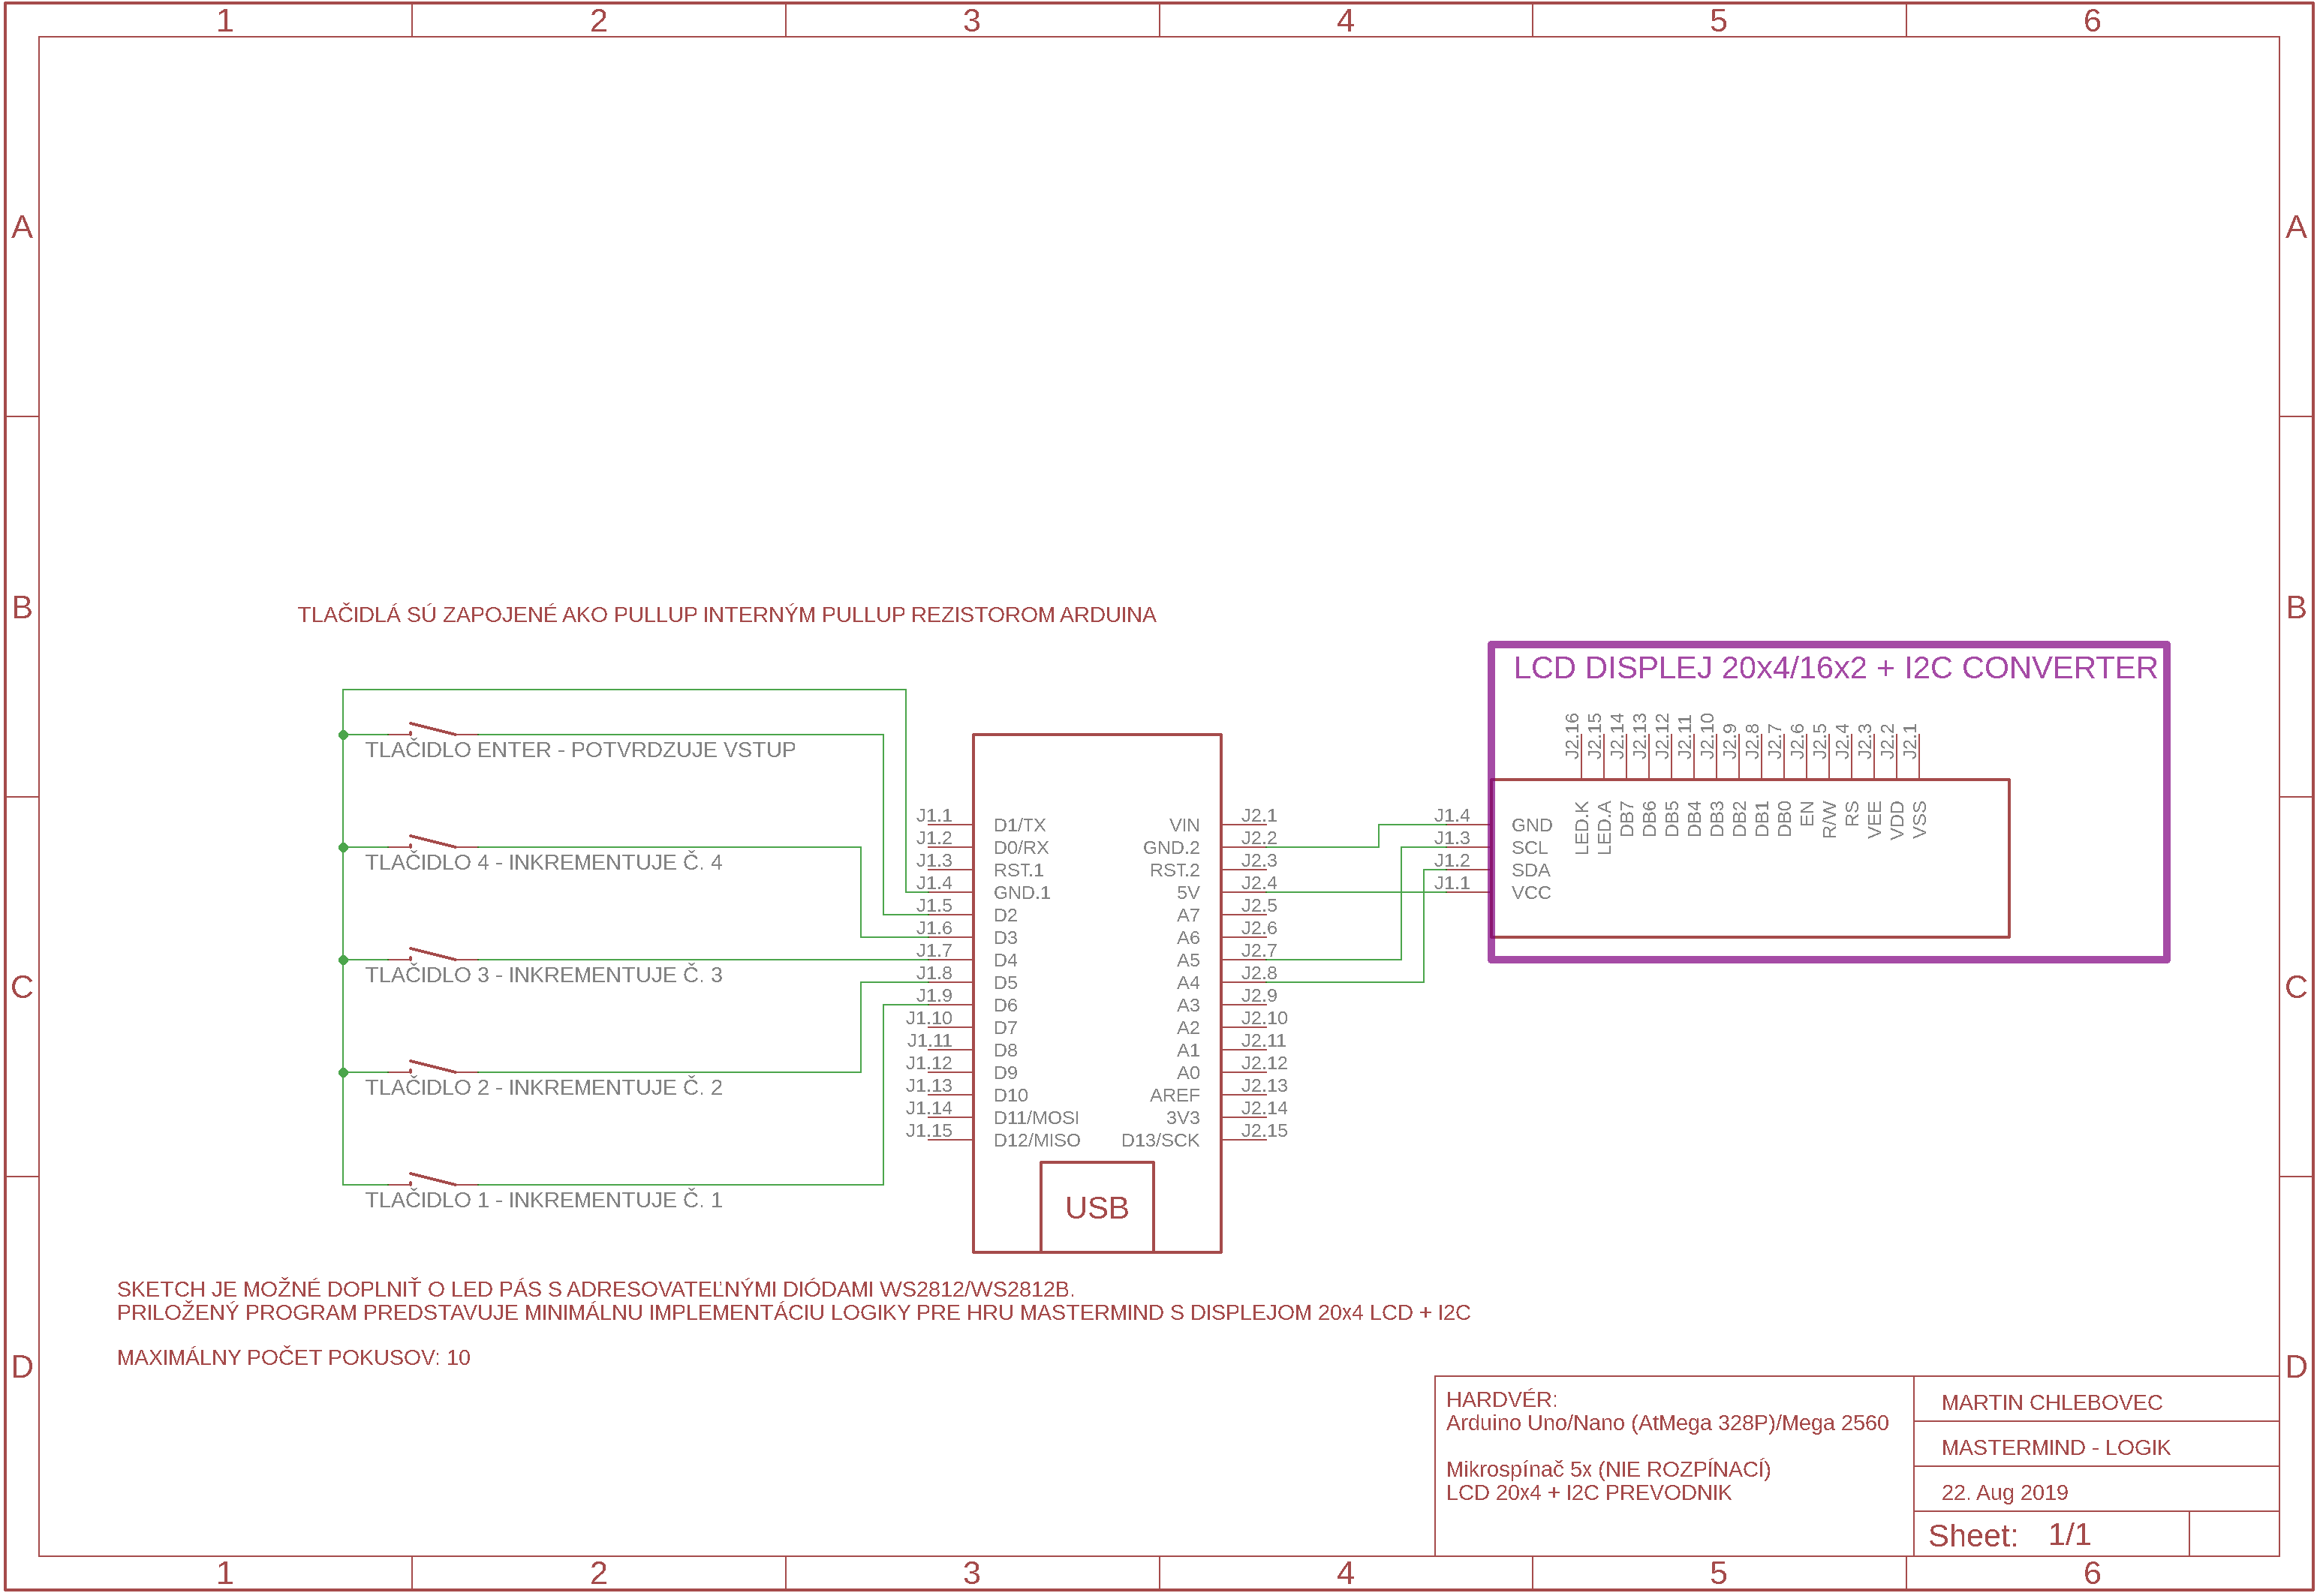Click the Arduino pin label 'D1/TX'
This screenshot has height=1596, width=2317.
pyautogui.click(x=1019, y=825)
